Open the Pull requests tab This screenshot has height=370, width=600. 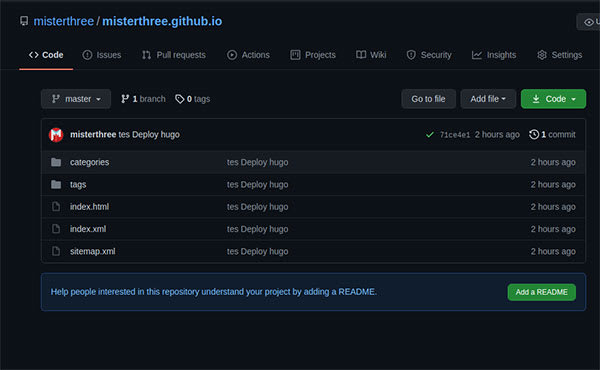[174, 55]
